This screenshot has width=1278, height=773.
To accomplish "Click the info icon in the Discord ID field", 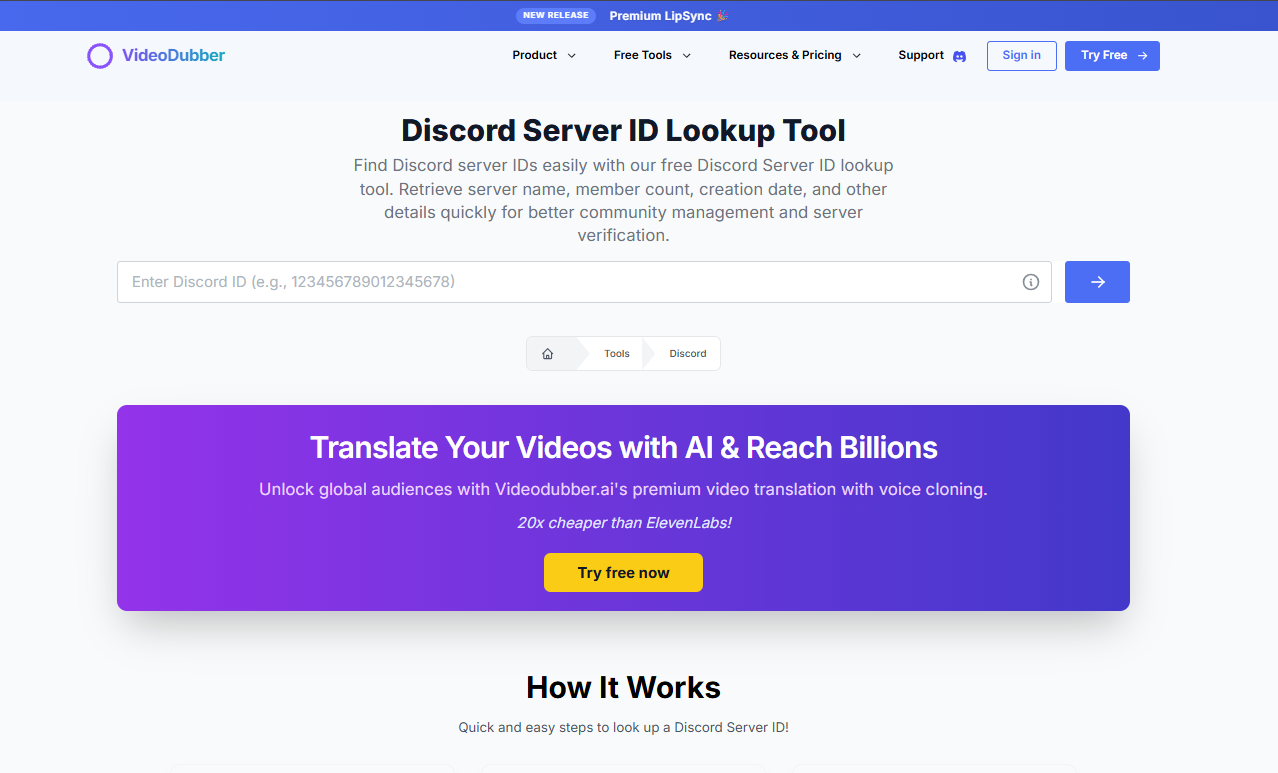I will [x=1031, y=282].
